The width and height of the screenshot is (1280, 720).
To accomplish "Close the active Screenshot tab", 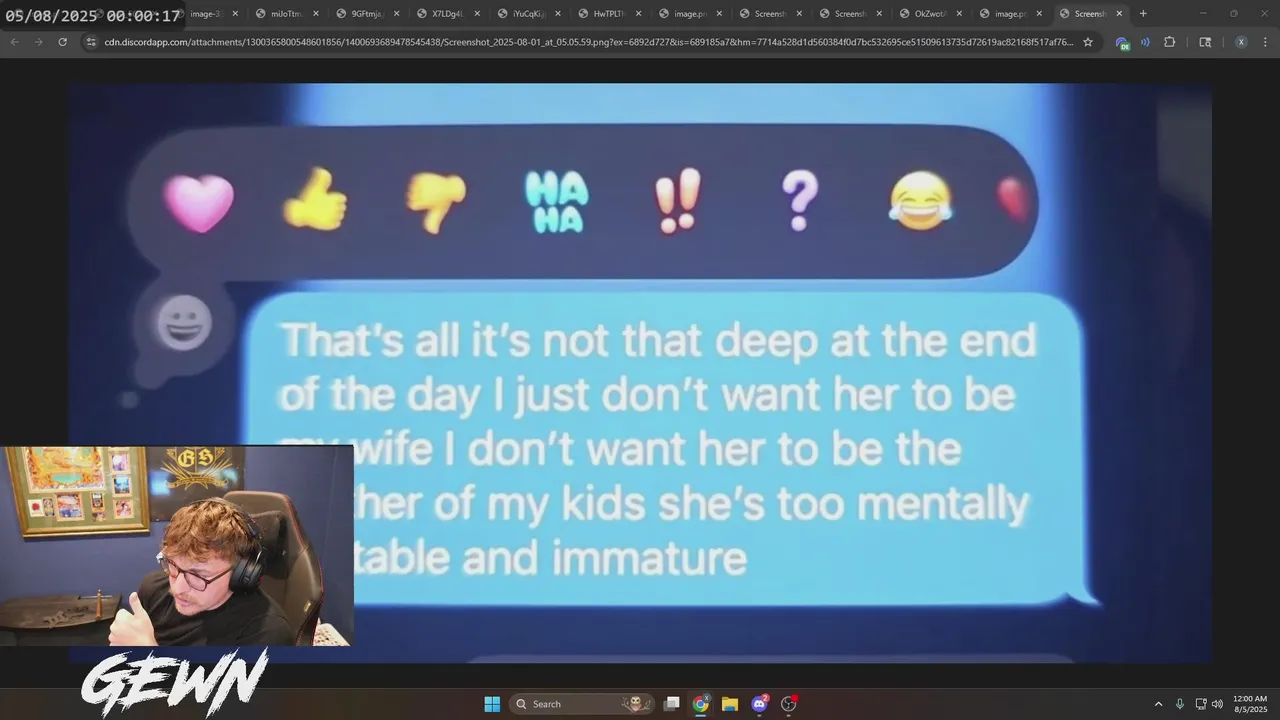I will pos(1119,14).
